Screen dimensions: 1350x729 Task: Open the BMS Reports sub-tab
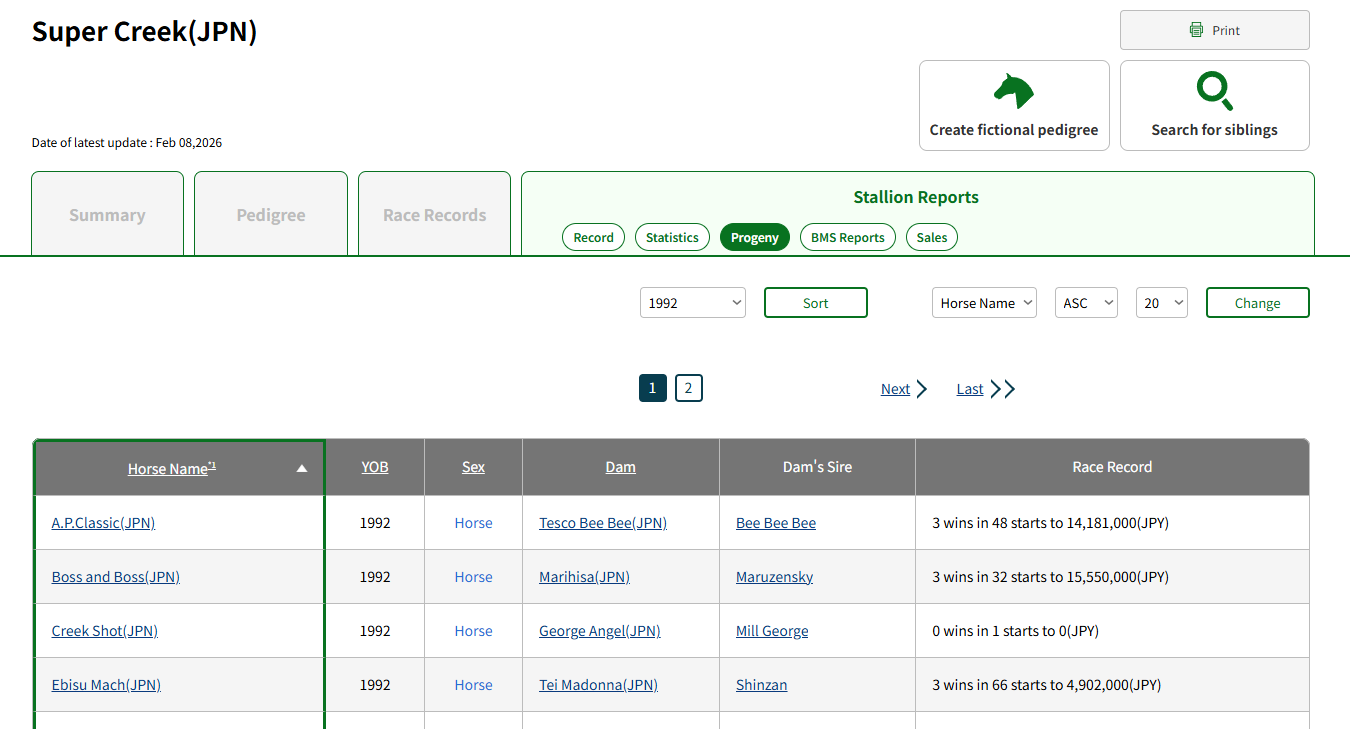pos(848,237)
